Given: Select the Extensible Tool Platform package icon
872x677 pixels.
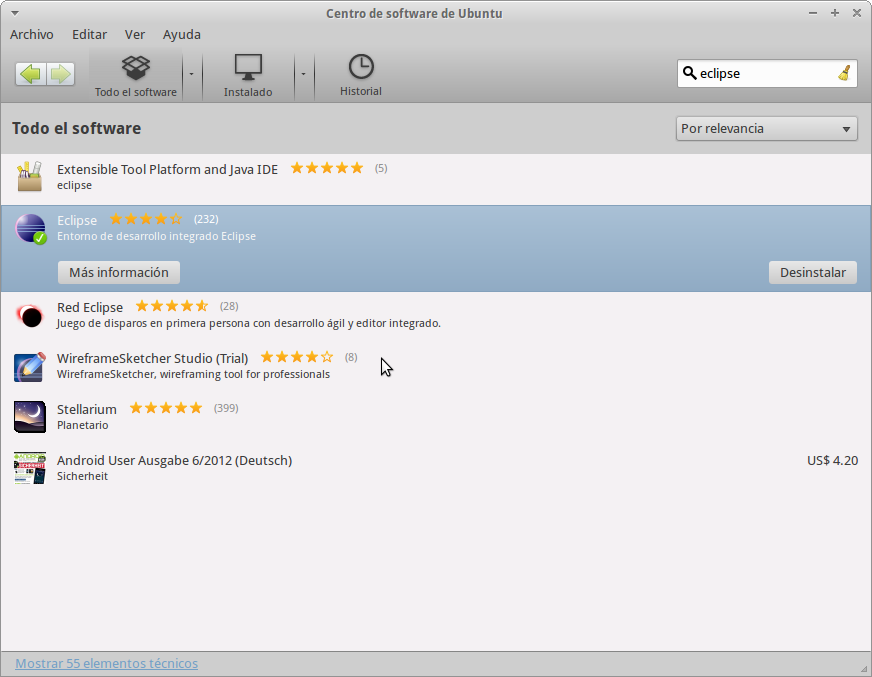Looking at the screenshot, I should tap(30, 177).
